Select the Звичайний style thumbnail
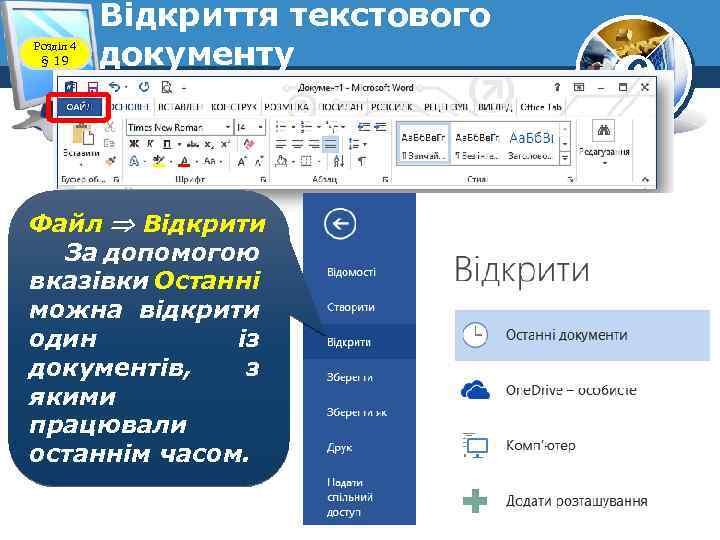The width and height of the screenshot is (720, 540). (423, 144)
